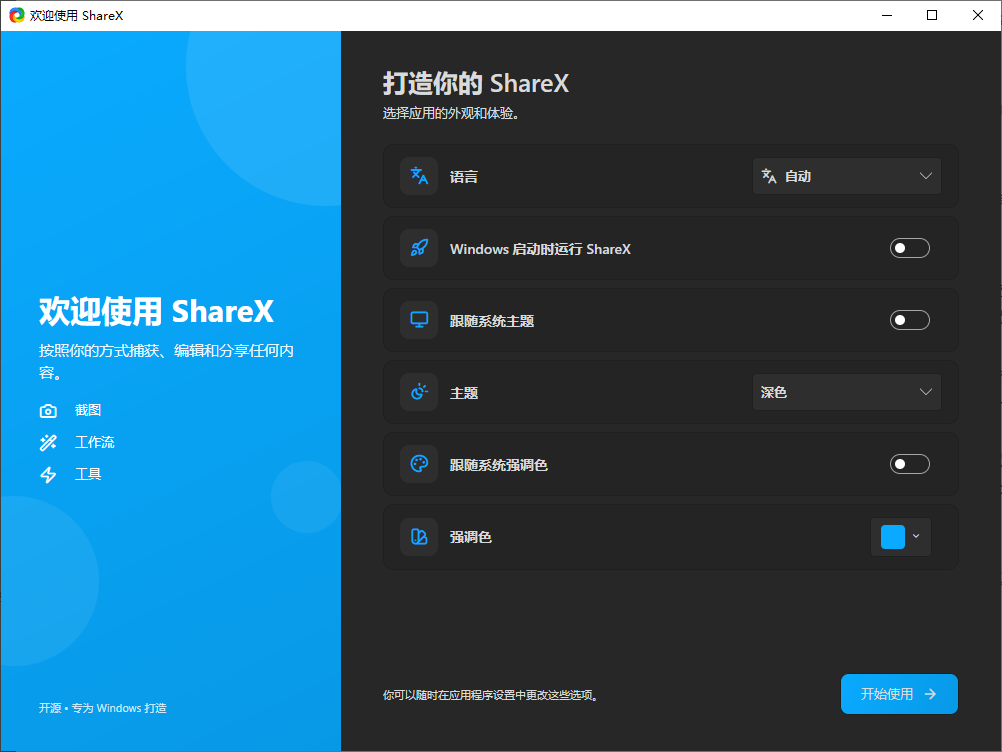Click the 主题 setting label
1002x752 pixels.
(x=464, y=393)
